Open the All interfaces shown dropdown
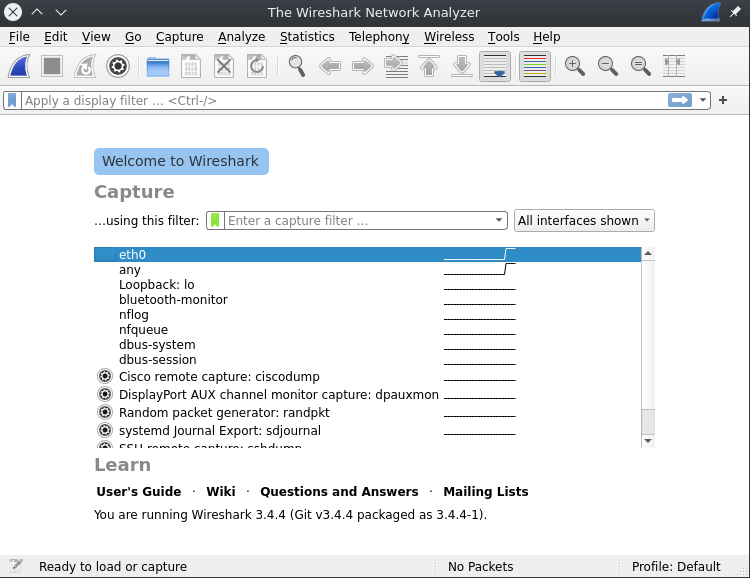This screenshot has width=750, height=578. [584, 221]
